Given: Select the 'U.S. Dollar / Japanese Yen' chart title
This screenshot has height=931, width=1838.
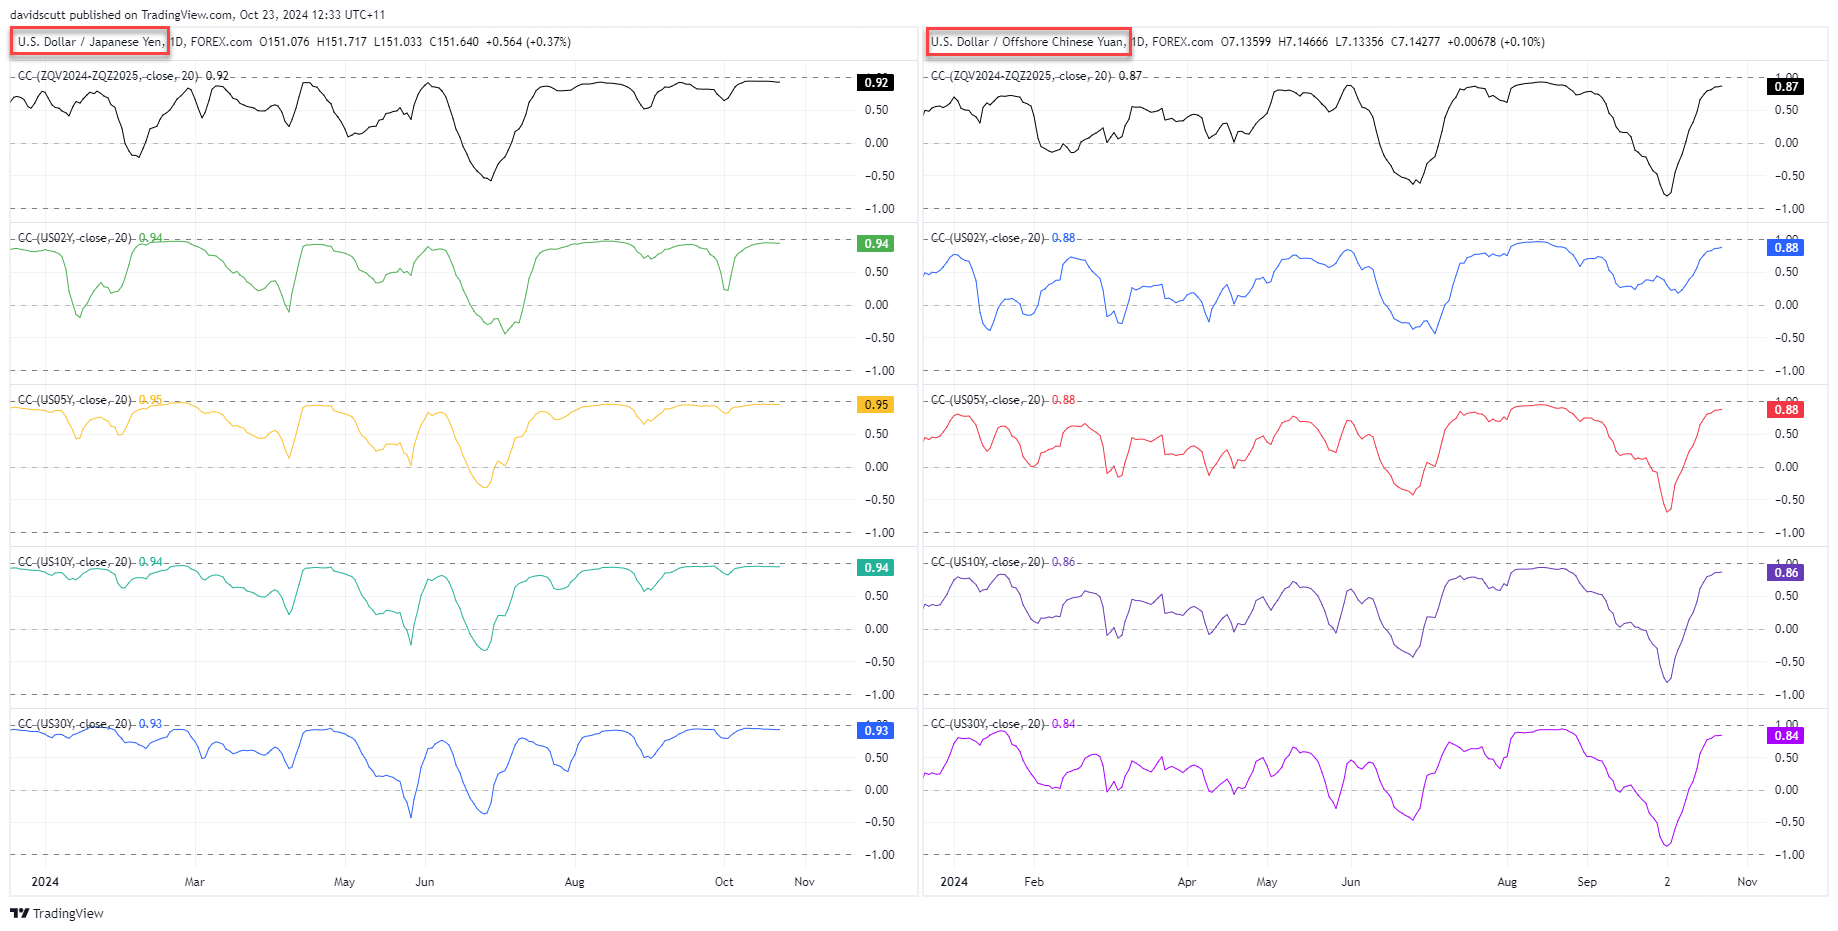Looking at the screenshot, I should coord(90,42).
